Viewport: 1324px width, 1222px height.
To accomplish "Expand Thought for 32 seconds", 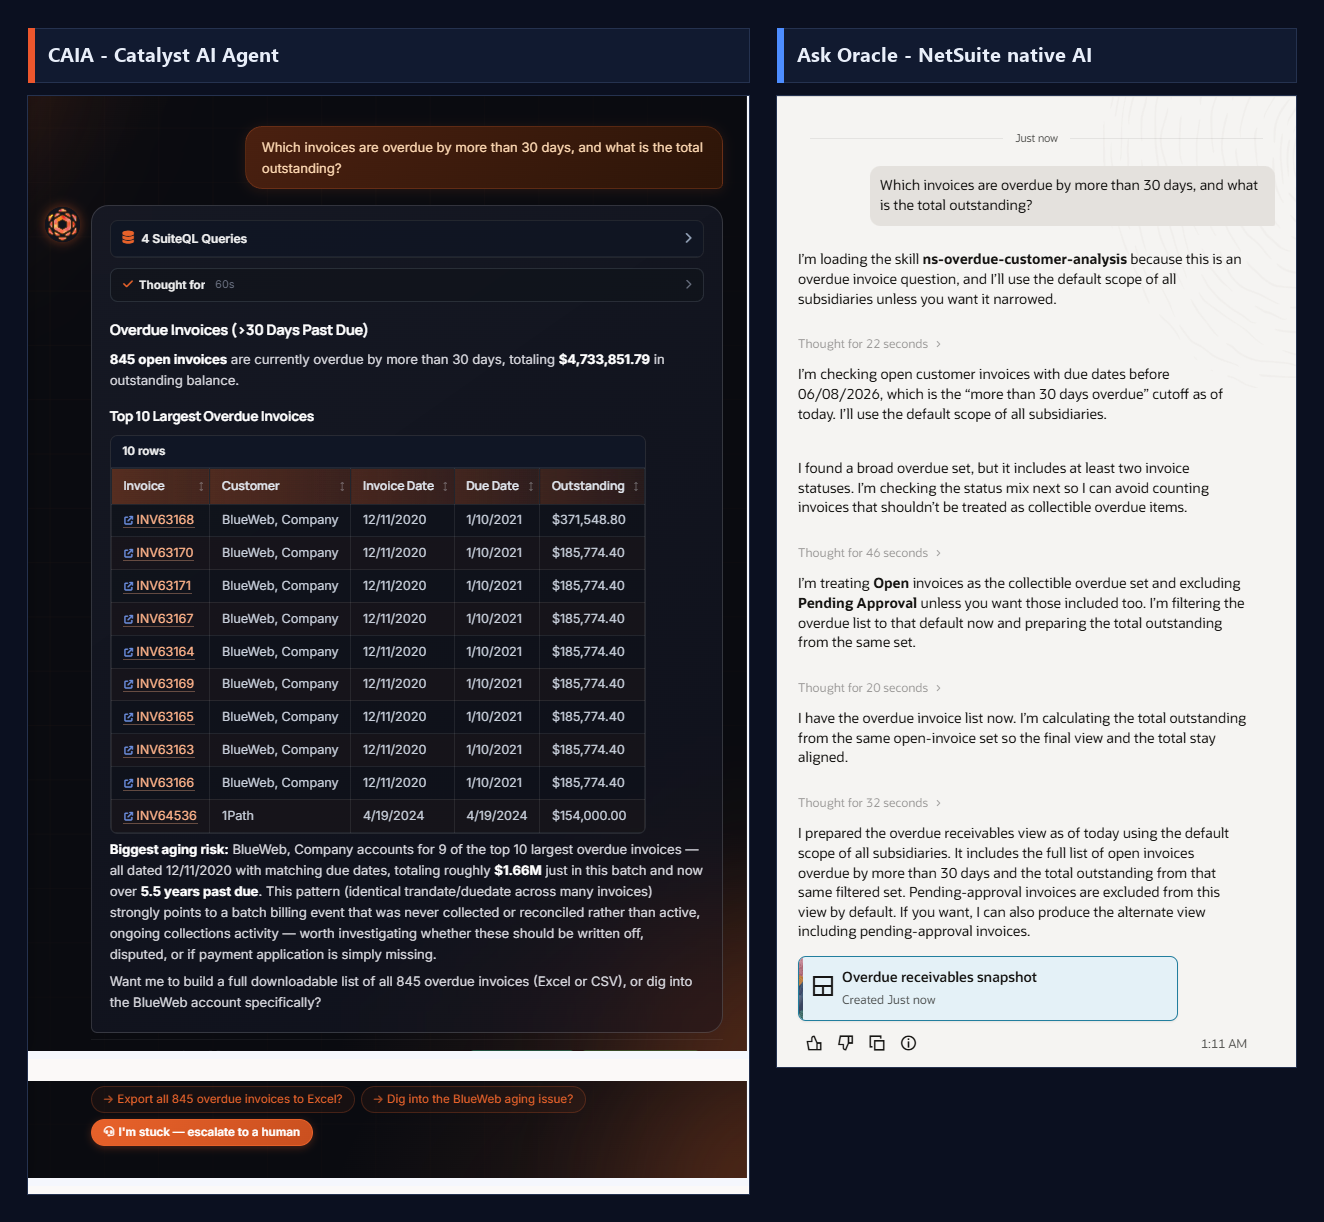I will pos(869,803).
